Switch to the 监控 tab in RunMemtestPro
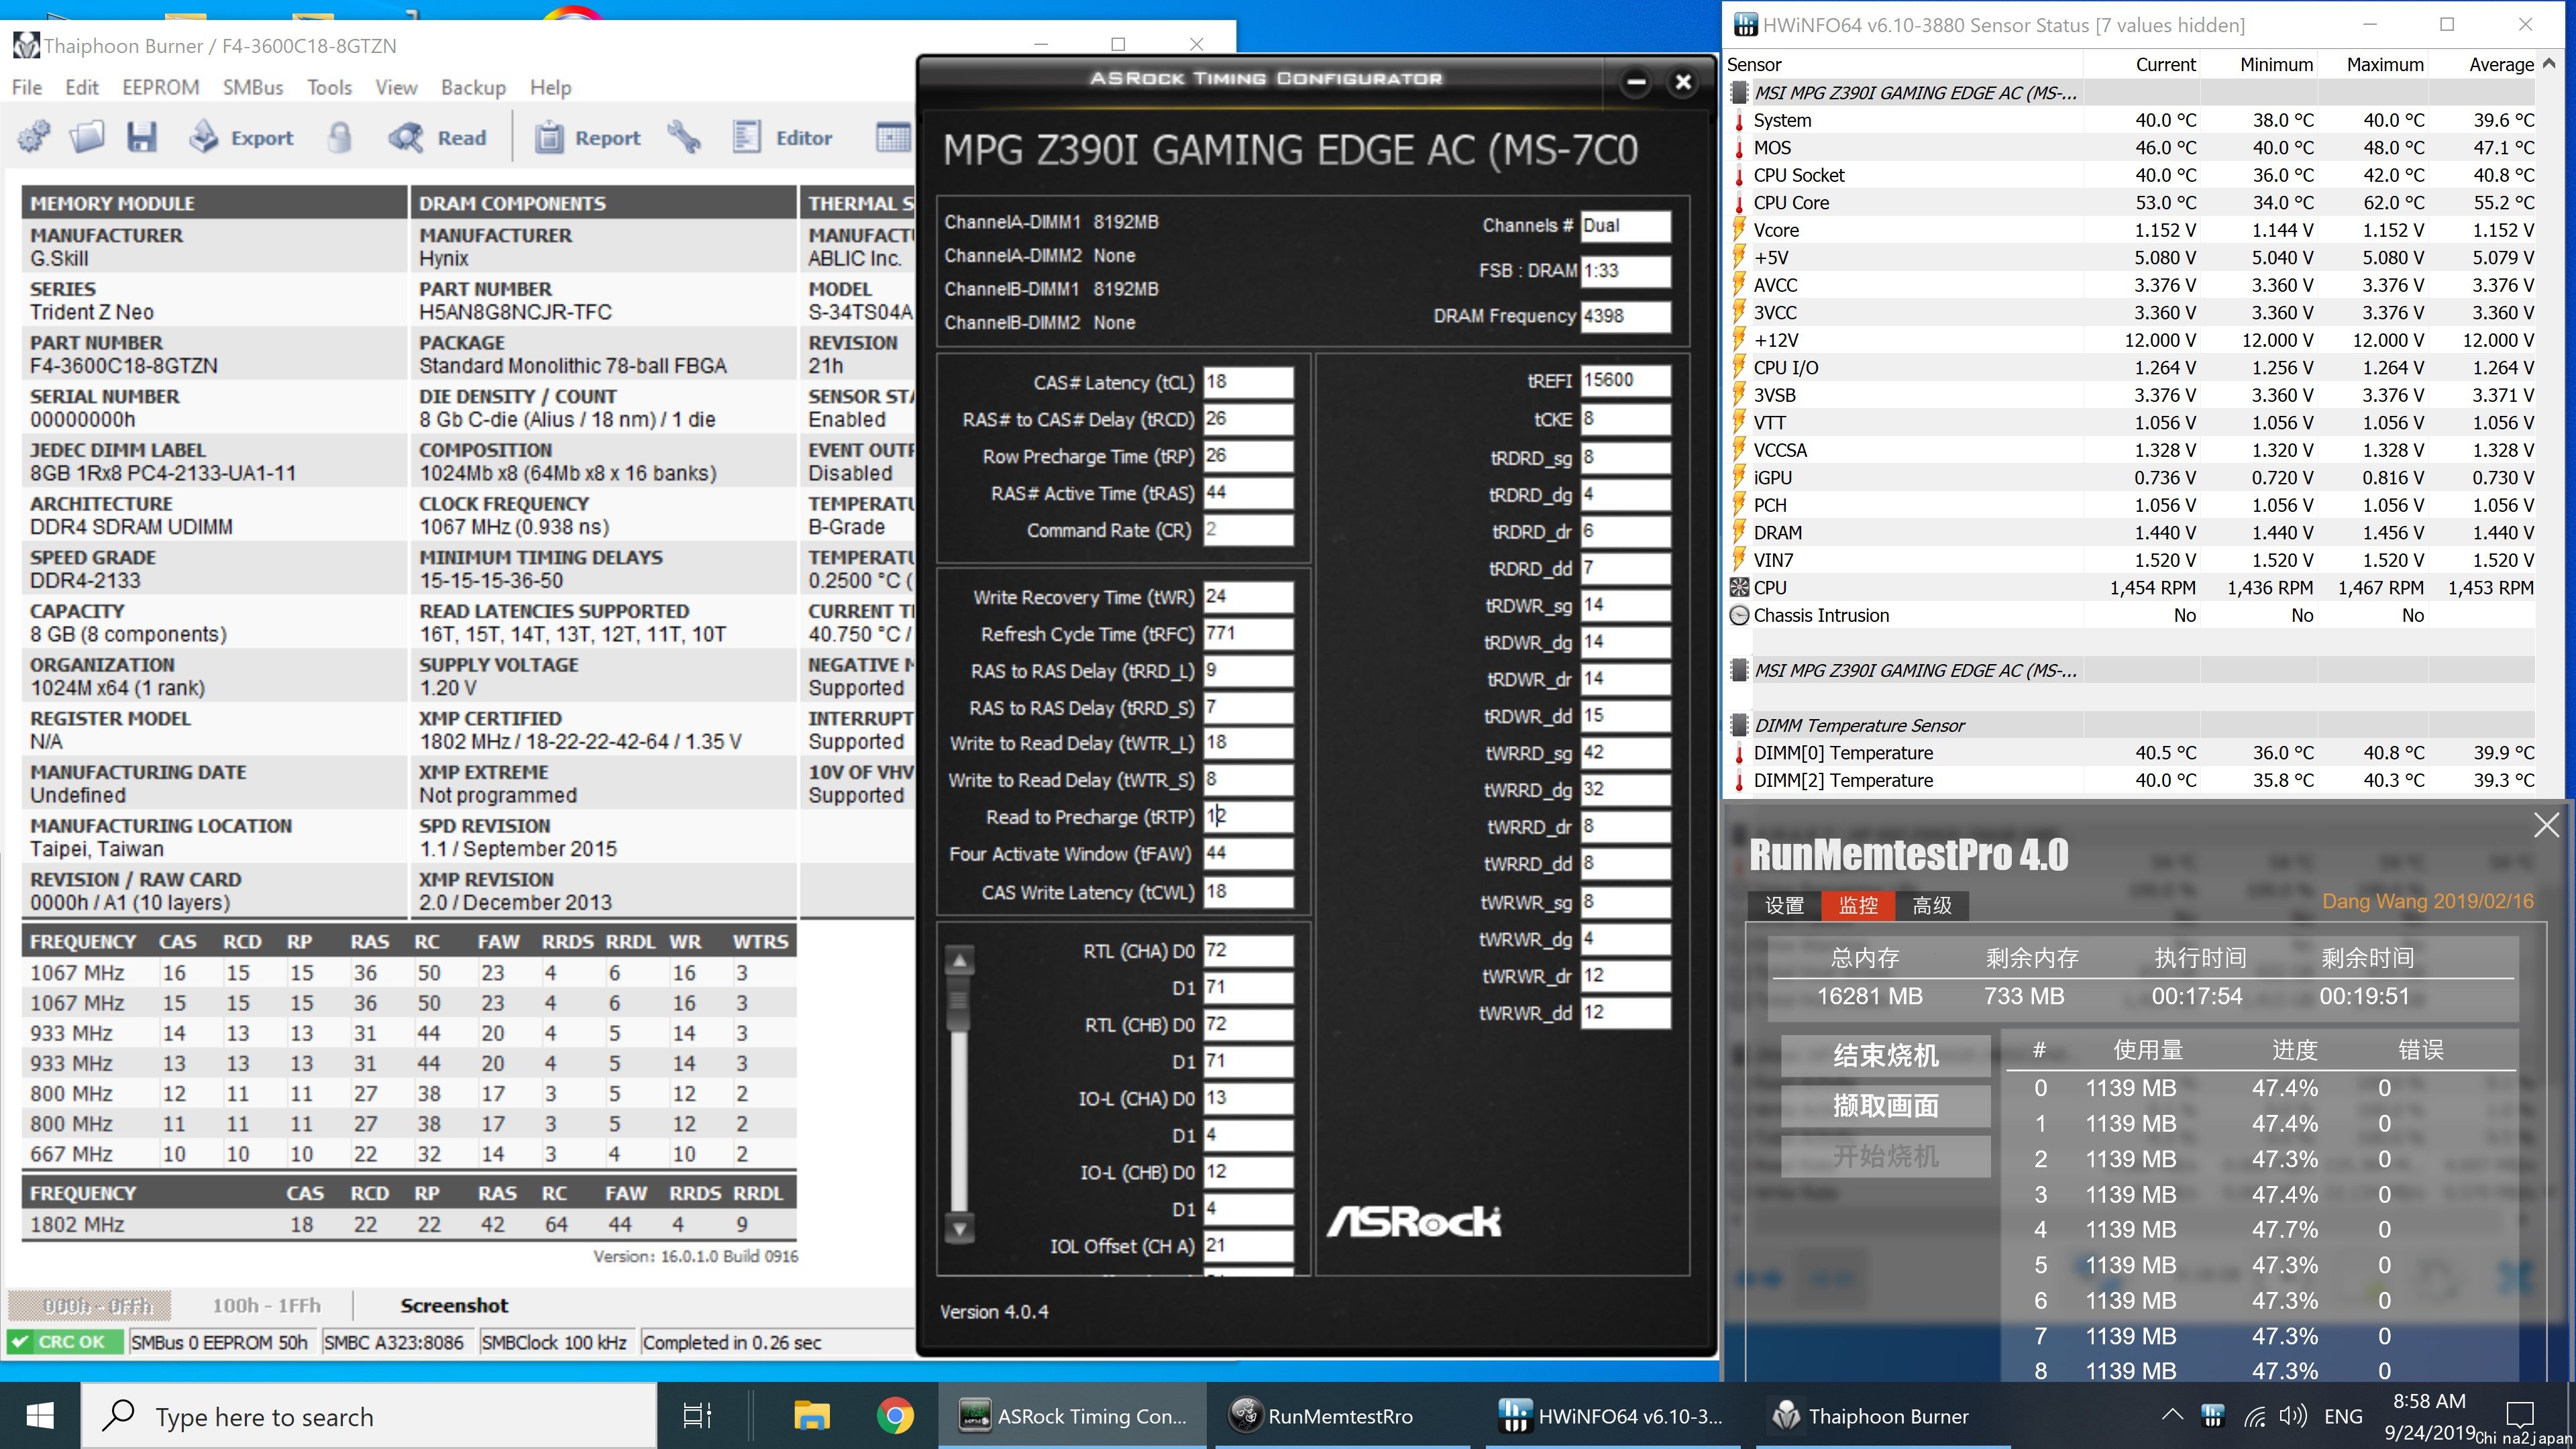This screenshot has width=2576, height=1449. 1858,905
